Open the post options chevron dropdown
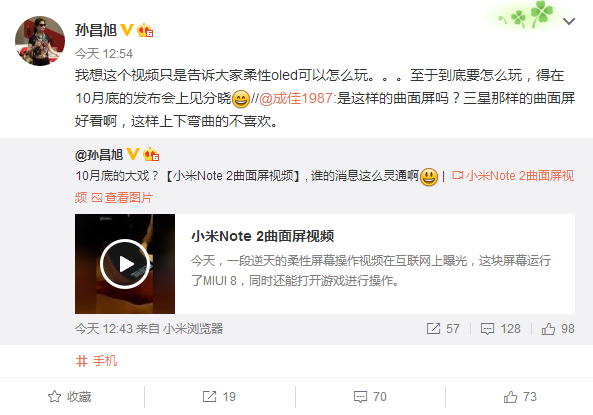Image resolution: width=593 pixels, height=415 pixels. click(569, 21)
